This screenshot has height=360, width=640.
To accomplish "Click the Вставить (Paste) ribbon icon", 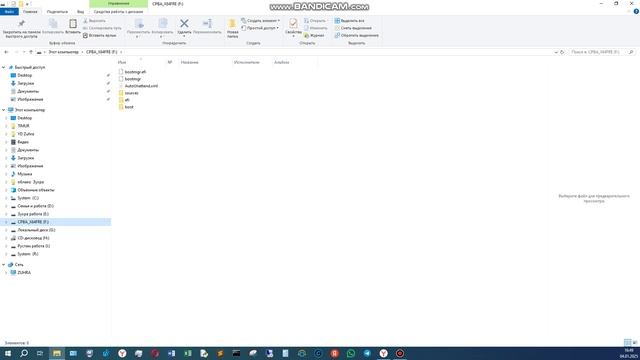I will pos(73,27).
